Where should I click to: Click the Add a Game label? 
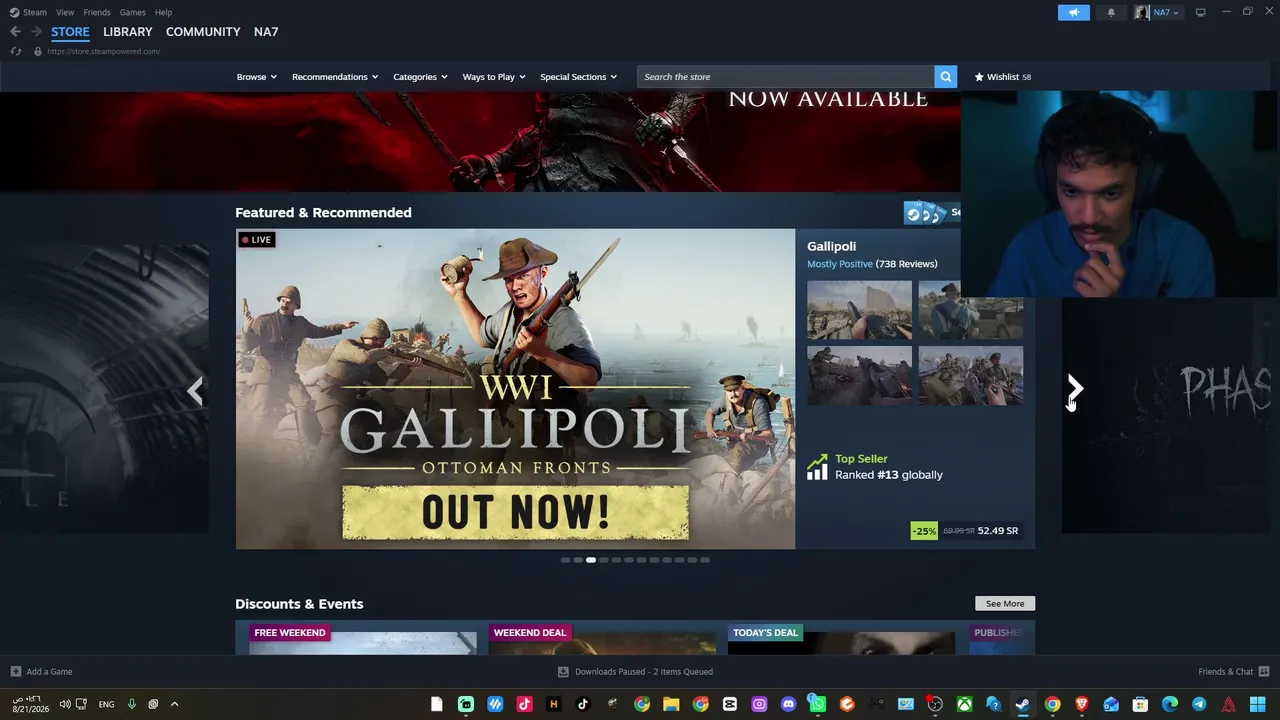[50, 672]
